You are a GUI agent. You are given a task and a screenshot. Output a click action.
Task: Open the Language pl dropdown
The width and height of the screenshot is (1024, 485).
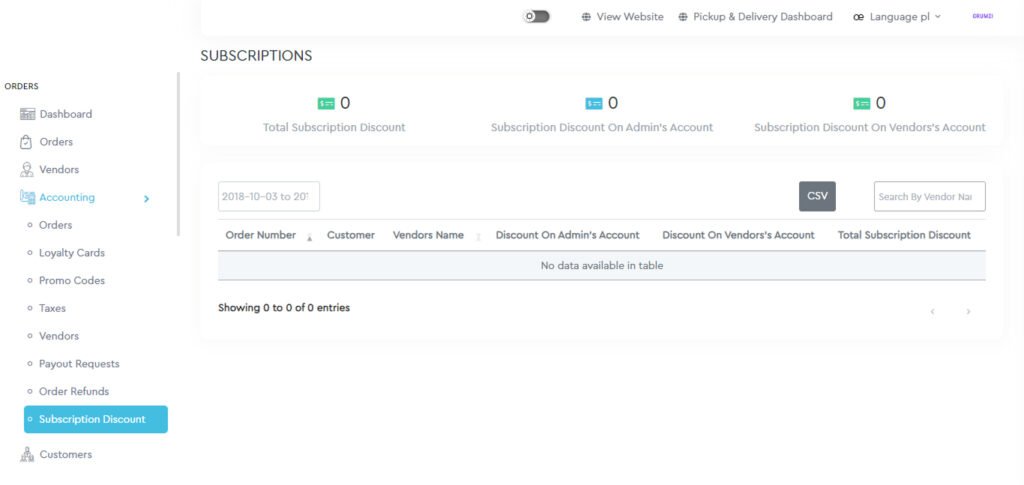896,17
